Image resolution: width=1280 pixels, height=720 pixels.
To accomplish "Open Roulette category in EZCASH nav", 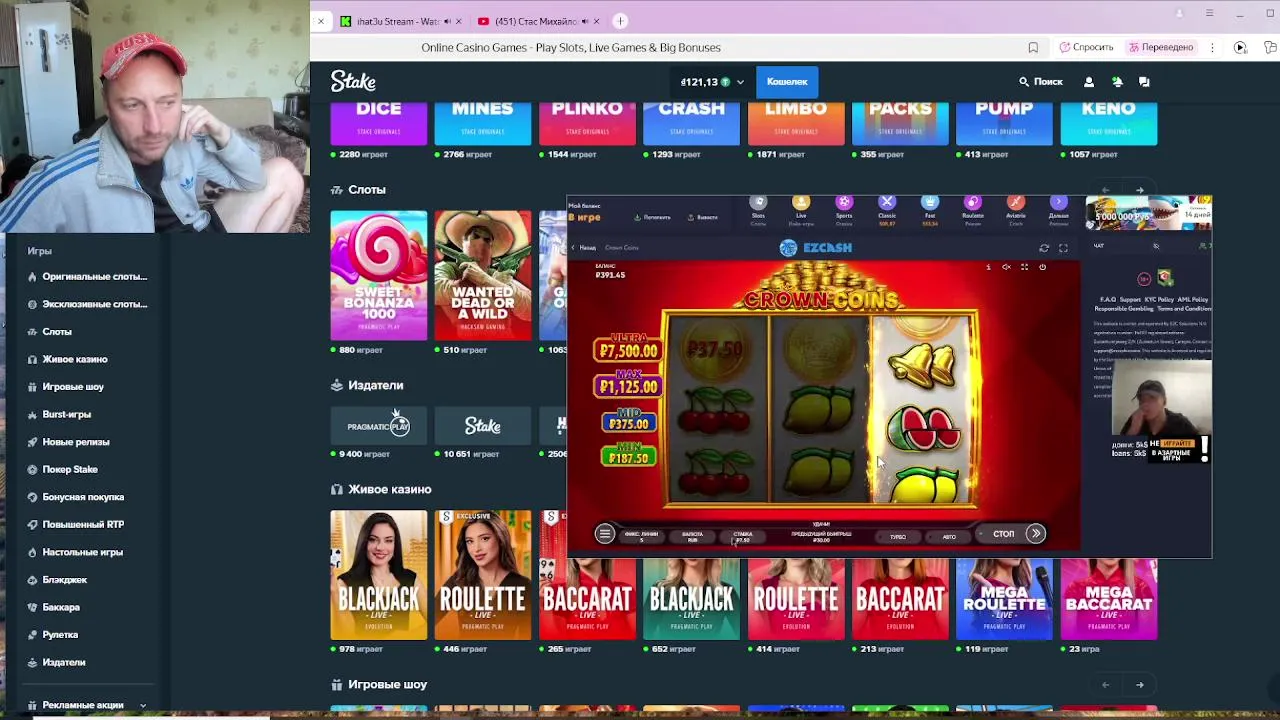I will point(972,208).
